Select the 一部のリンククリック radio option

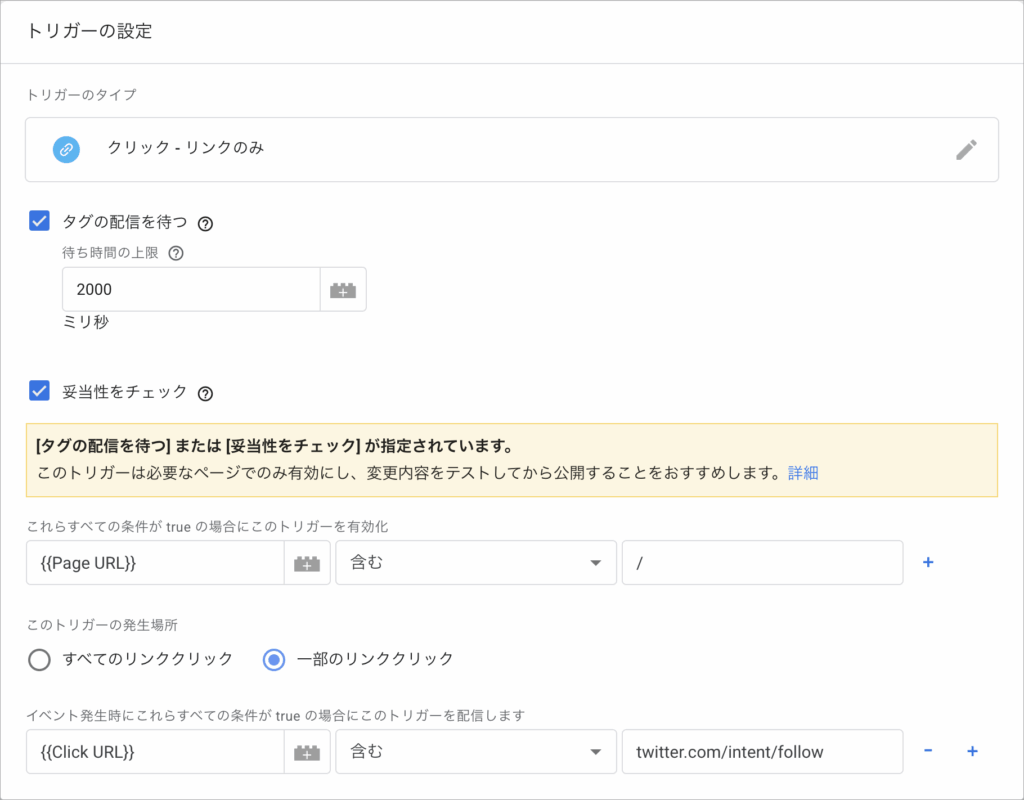273,659
